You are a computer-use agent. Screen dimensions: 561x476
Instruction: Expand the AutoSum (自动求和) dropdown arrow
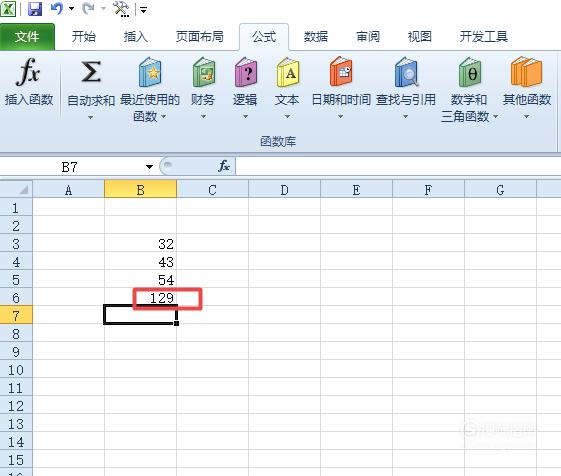pyautogui.click(x=91, y=117)
